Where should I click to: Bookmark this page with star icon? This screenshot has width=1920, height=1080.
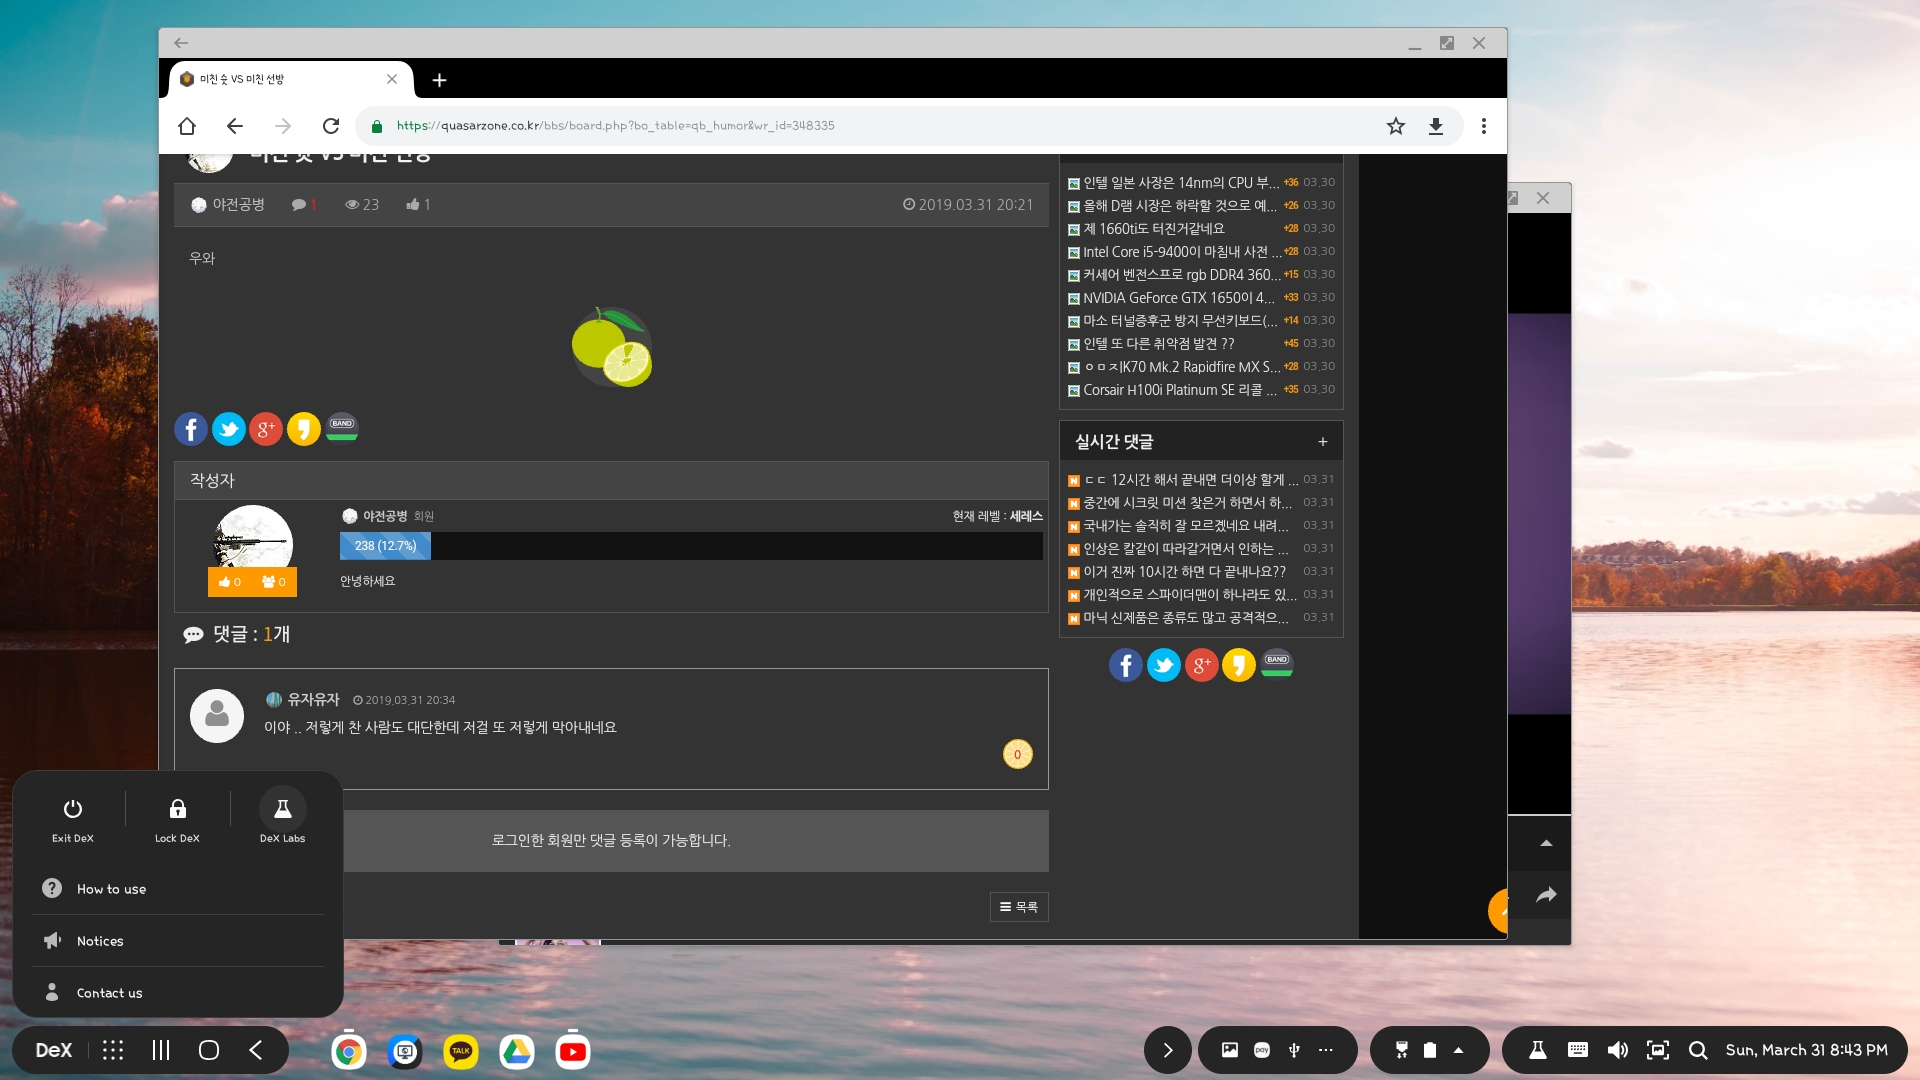1395,126
